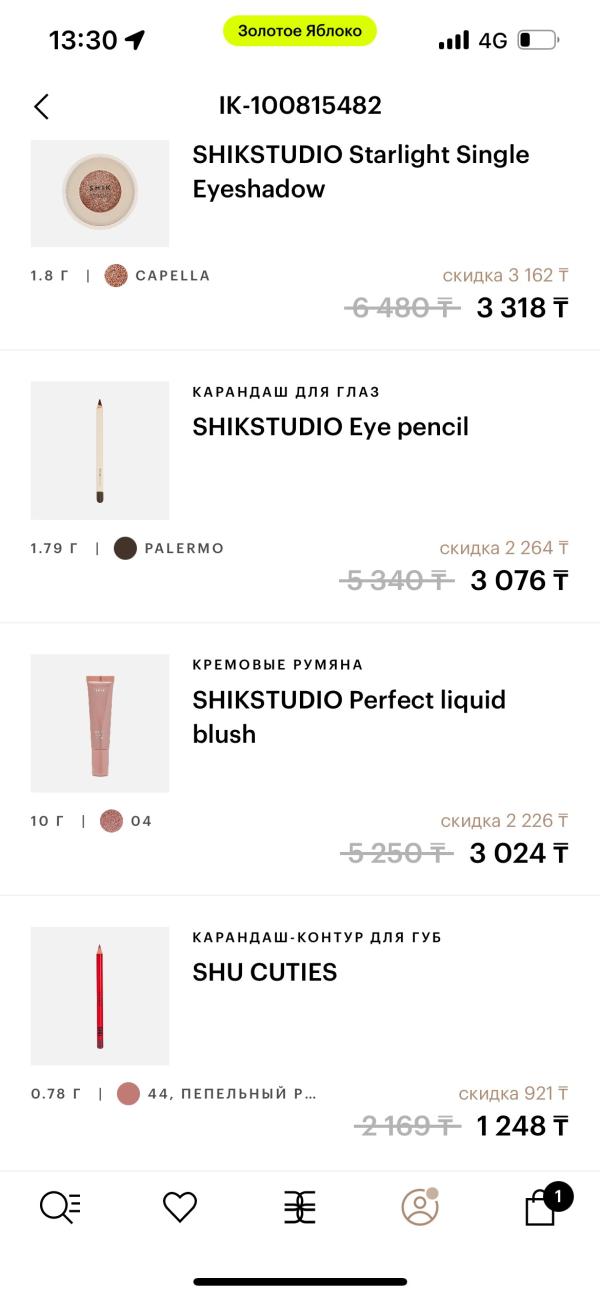Screen dimensions: 600x1297
Task: Open the eyeshadow product thumbnail
Action: 100,192
